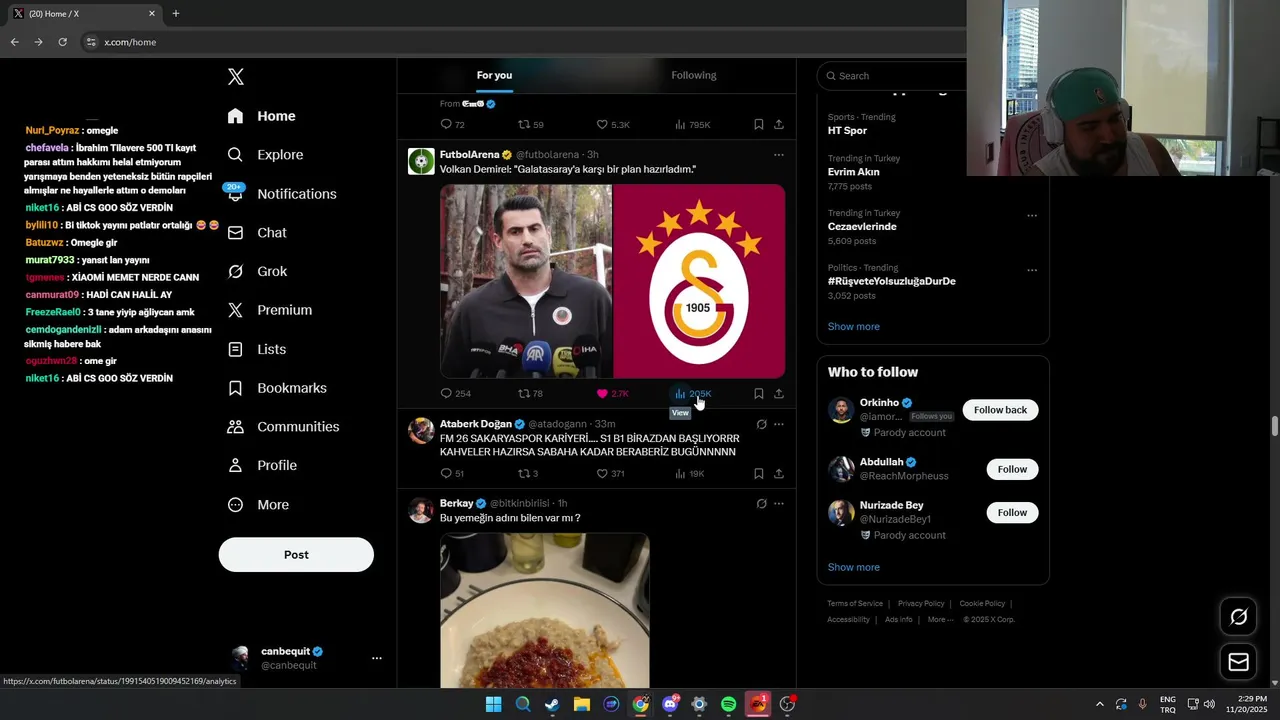Viewport: 1280px width, 720px height.
Task: View Ataberk Doğan post analytics 19K
Action: (x=689, y=474)
